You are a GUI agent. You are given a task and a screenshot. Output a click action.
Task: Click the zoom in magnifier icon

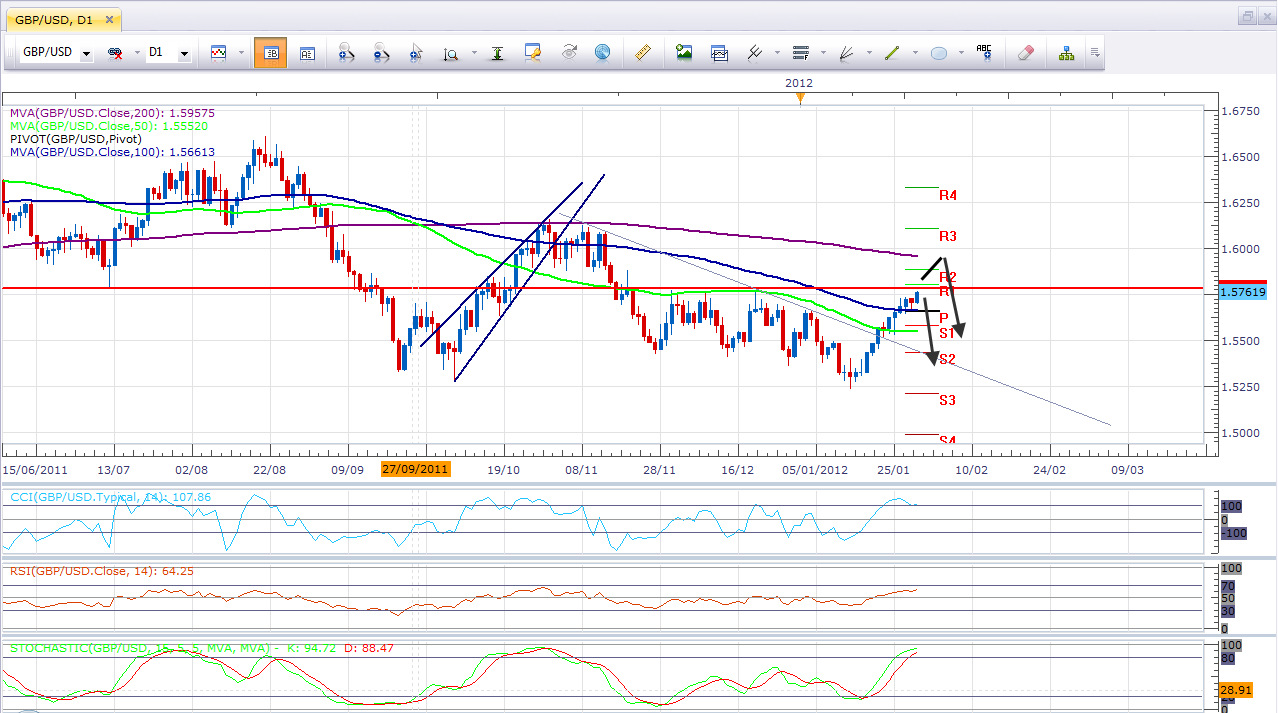coord(346,53)
